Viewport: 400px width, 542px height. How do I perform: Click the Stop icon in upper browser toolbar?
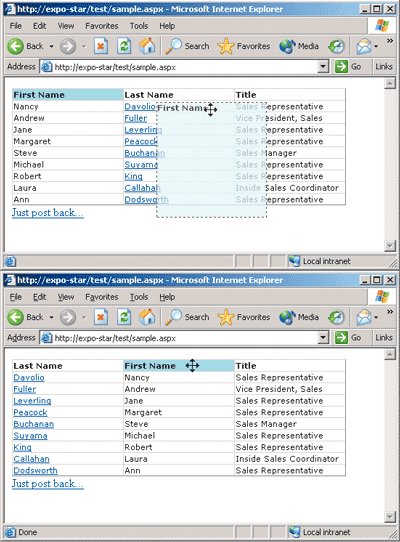(x=101, y=46)
